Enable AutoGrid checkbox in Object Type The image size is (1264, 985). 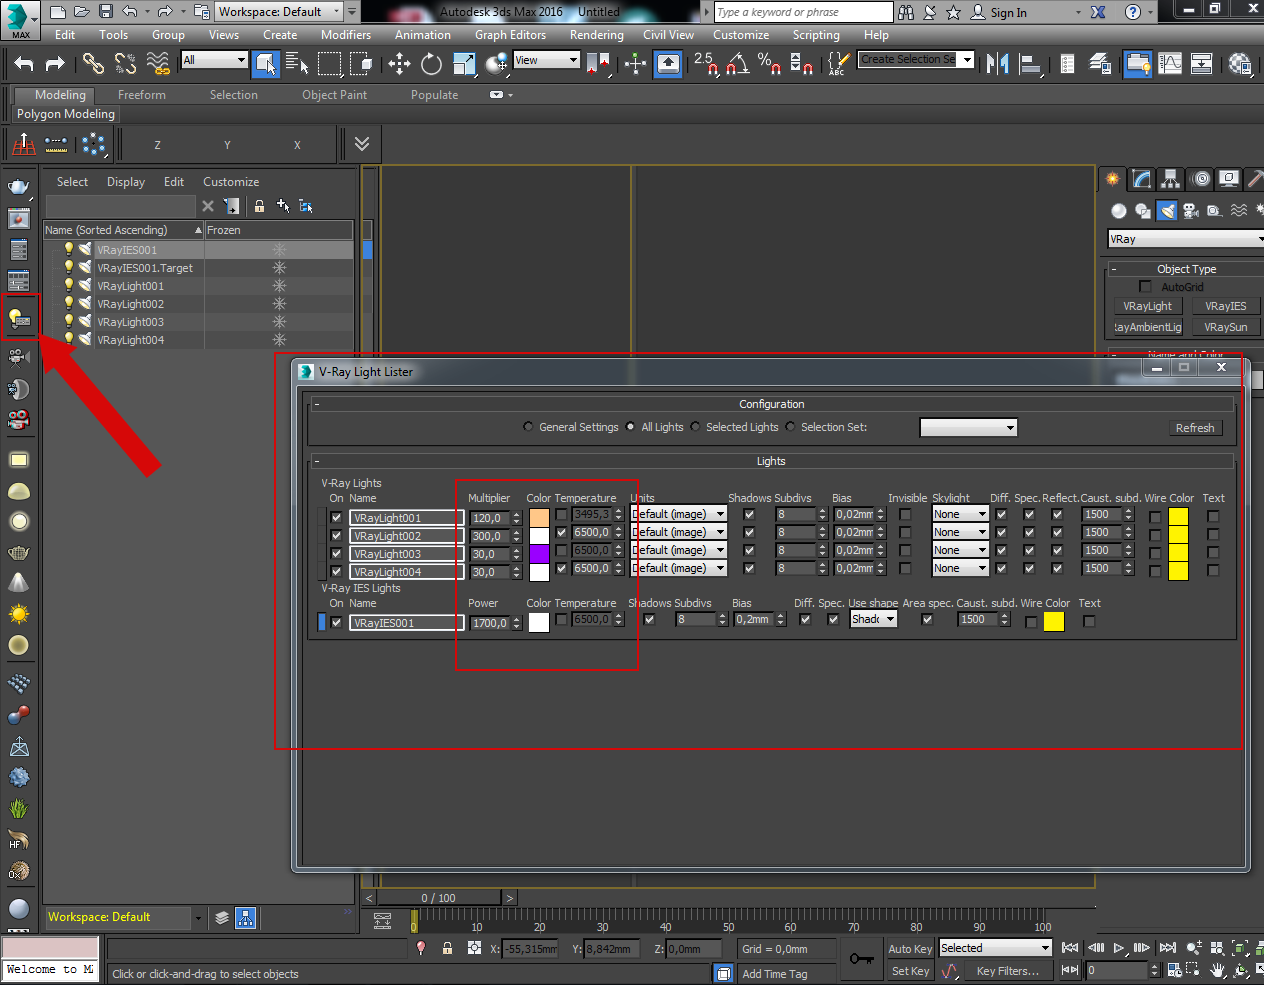(1146, 287)
